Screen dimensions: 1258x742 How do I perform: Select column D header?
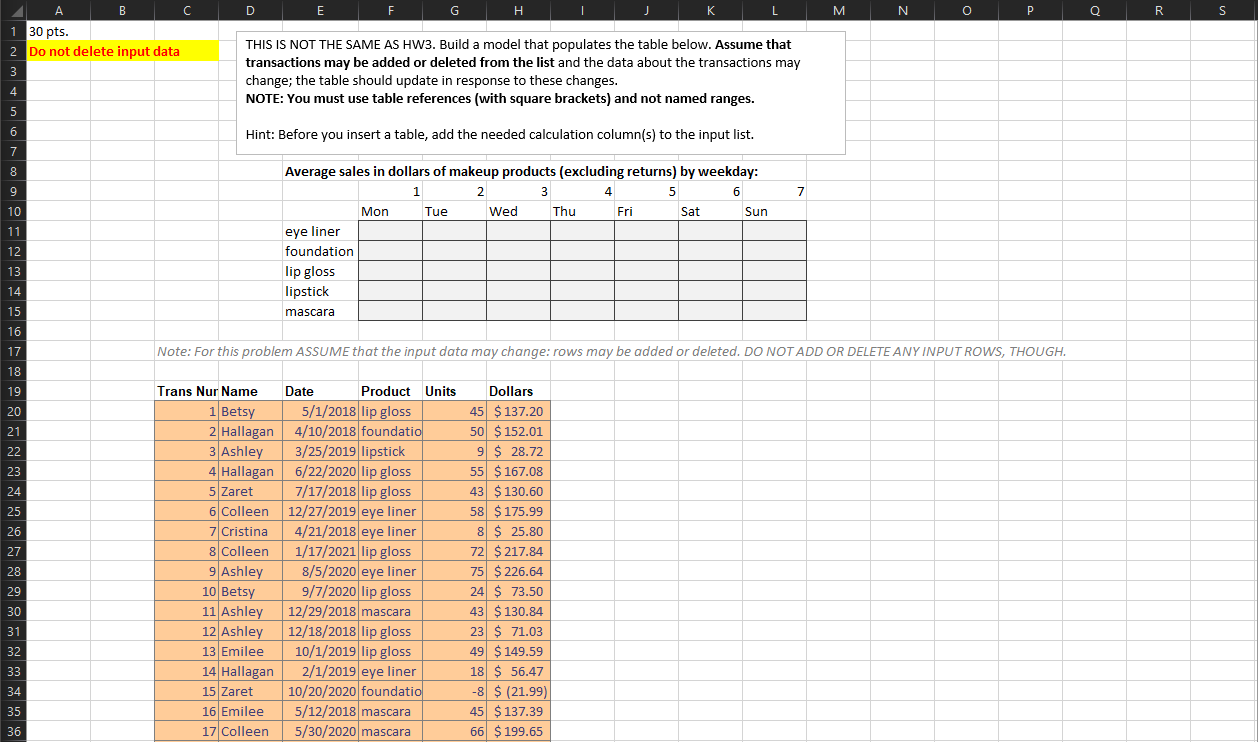[250, 11]
